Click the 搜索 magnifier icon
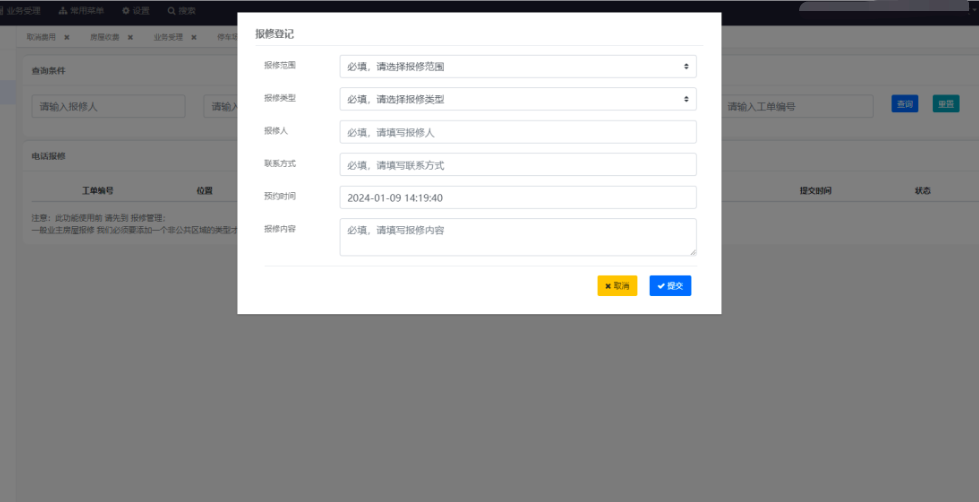 [x=172, y=10]
